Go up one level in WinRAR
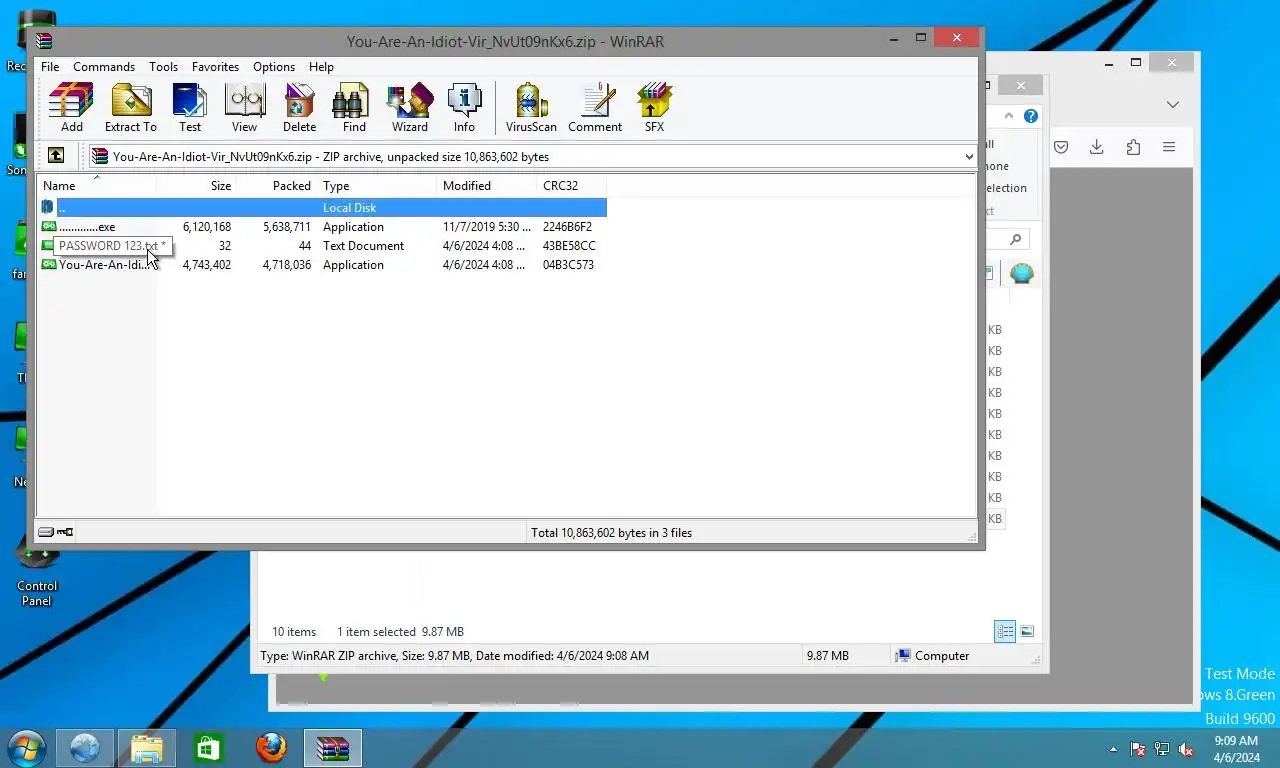The width and height of the screenshot is (1280, 768). (56, 156)
